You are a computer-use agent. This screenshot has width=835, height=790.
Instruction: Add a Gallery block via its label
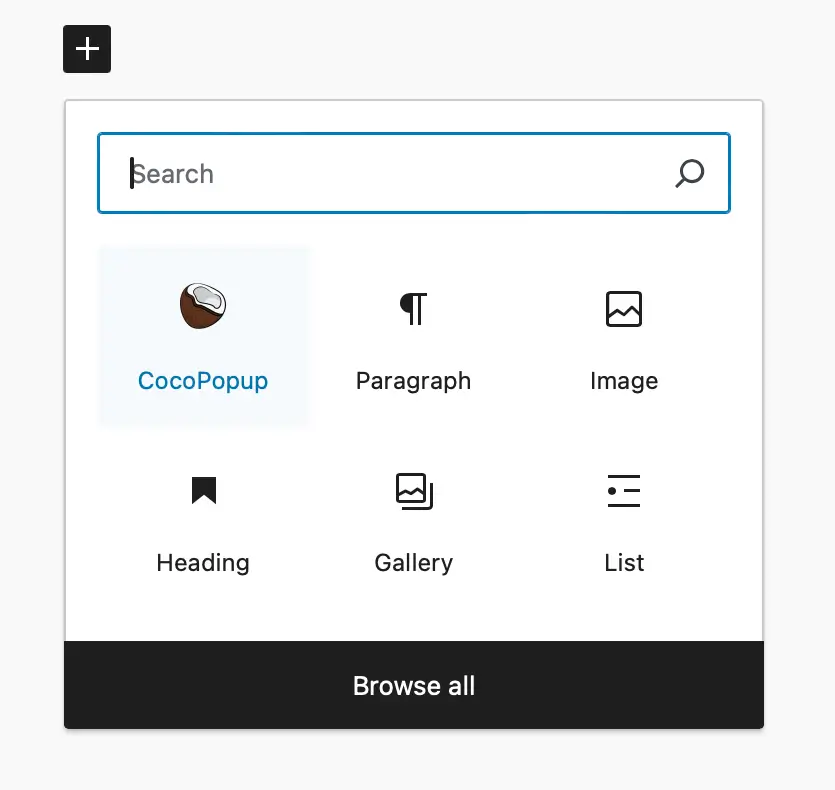(x=413, y=563)
